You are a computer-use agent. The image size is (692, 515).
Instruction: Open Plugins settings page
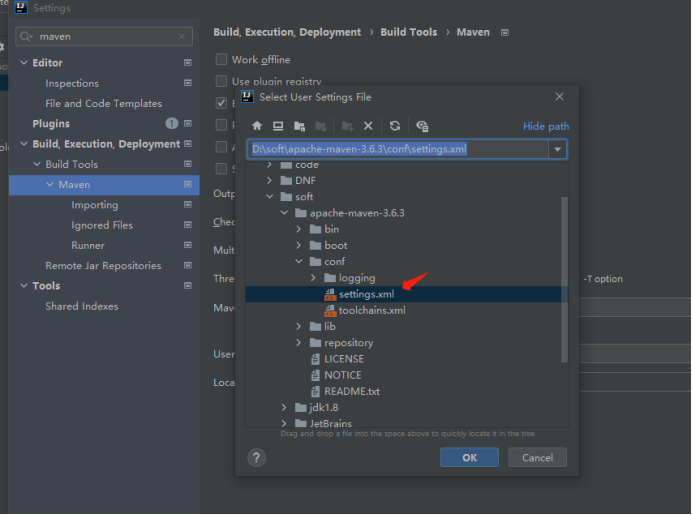[51, 124]
